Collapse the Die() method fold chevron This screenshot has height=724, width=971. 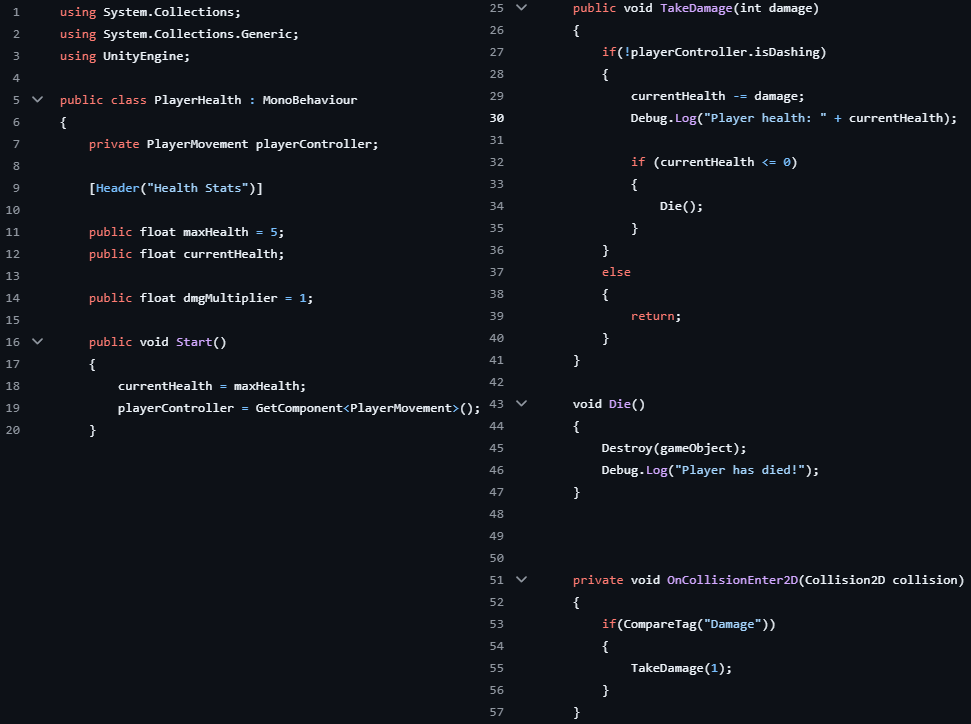[521, 403]
